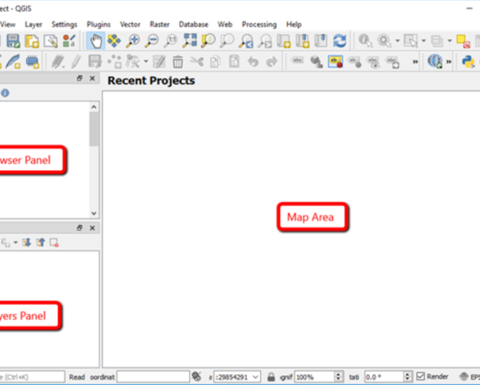480x385 pixels.
Task: Expand web toolbar overflow chevron
Action: [x=449, y=62]
